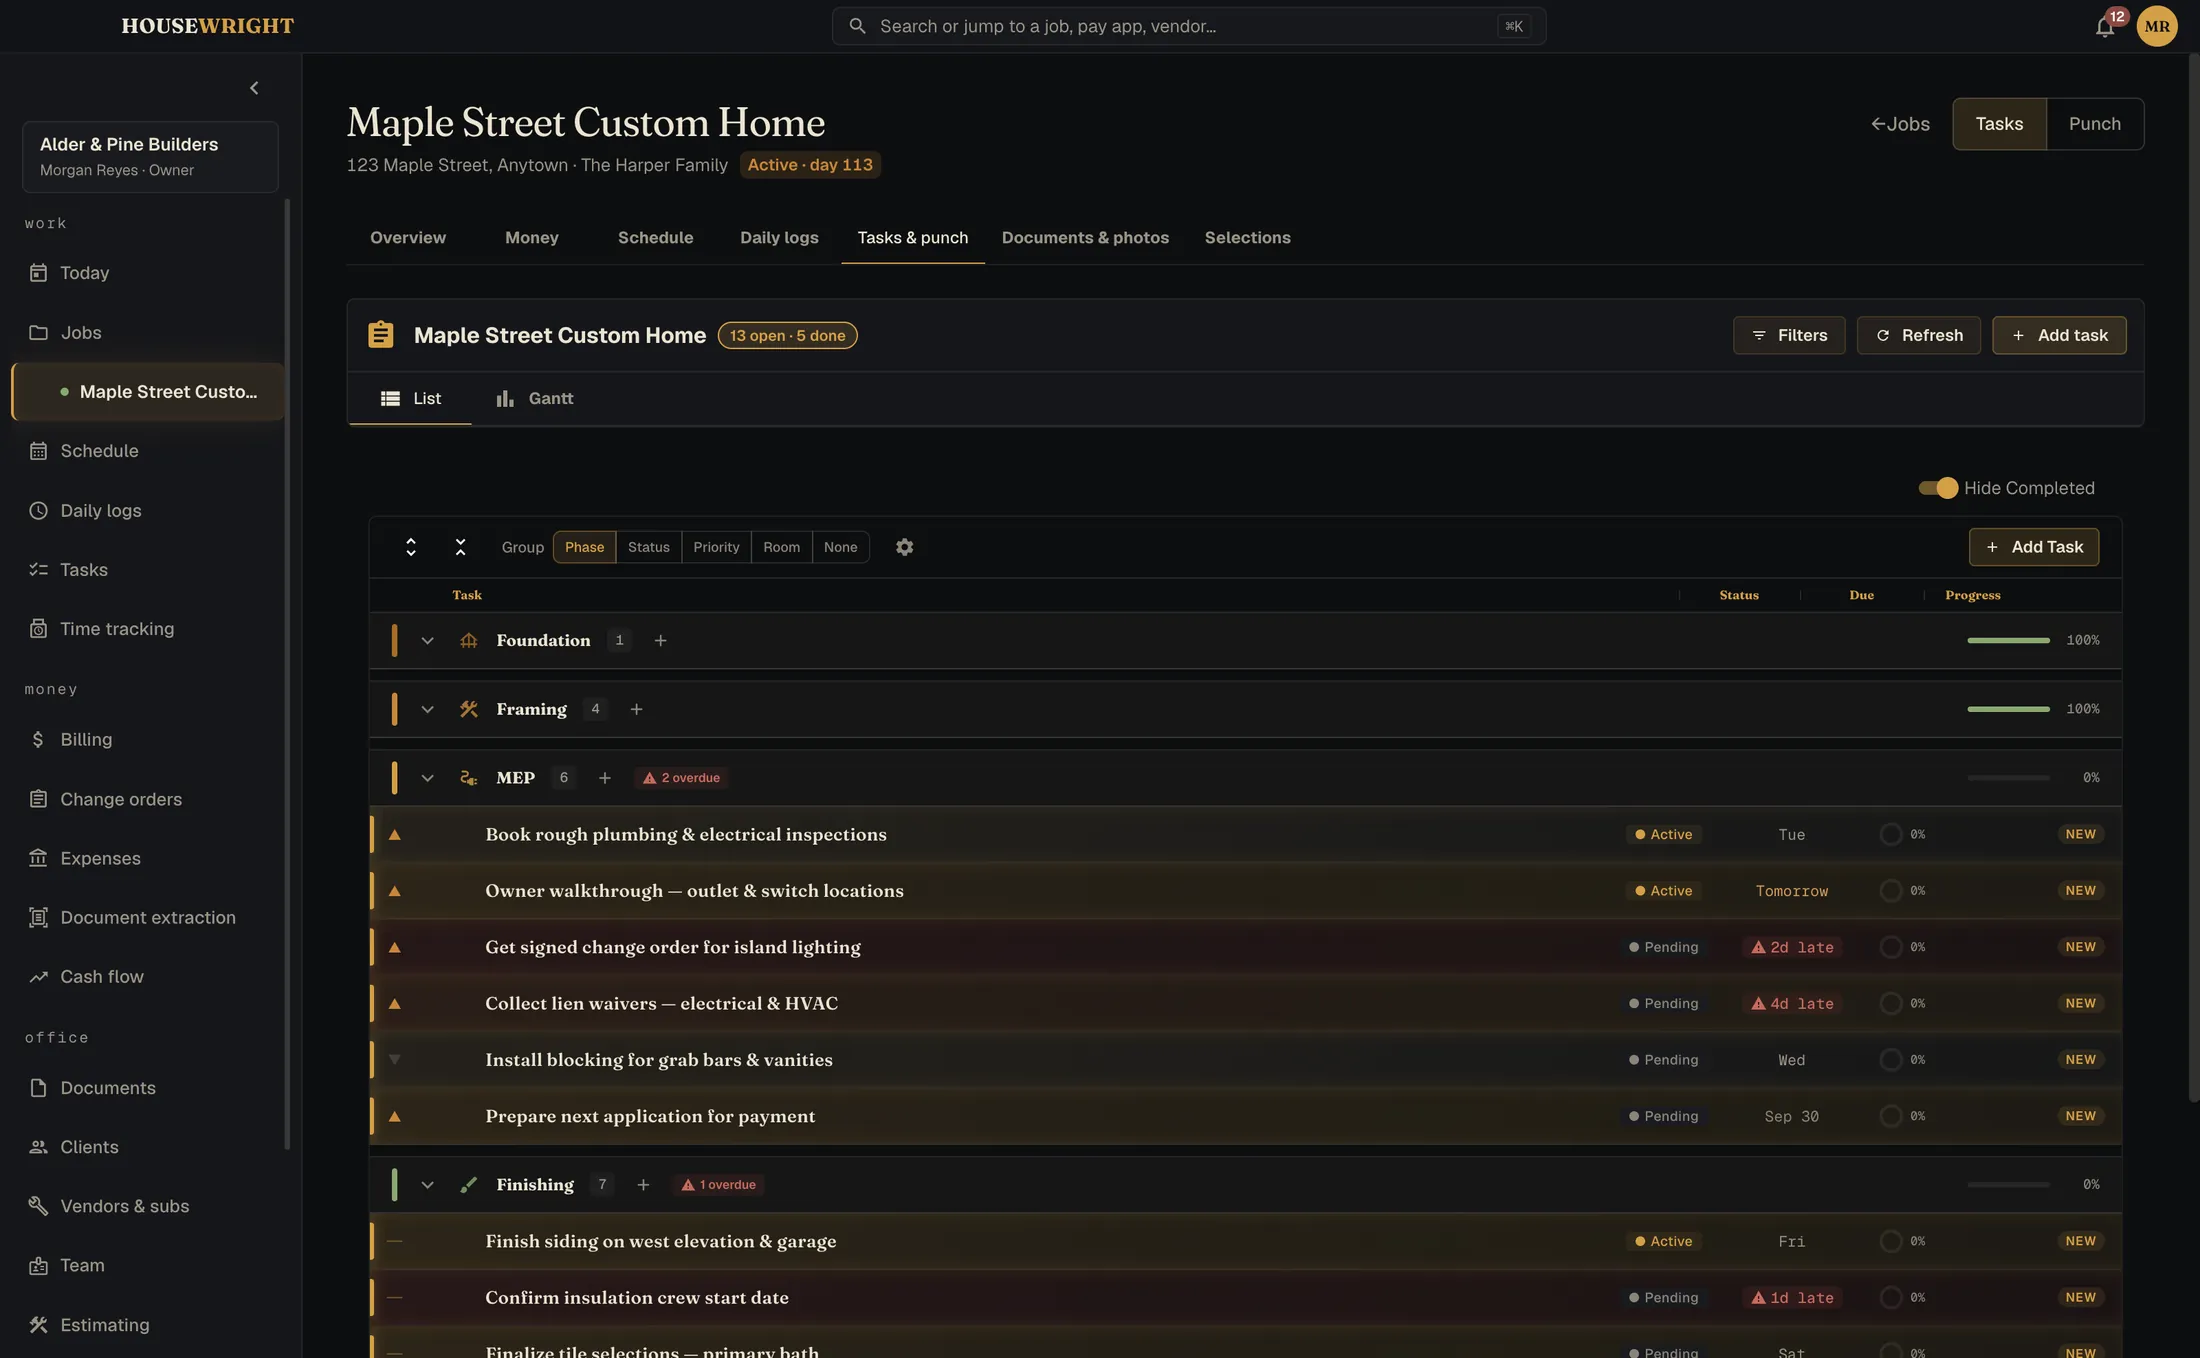The width and height of the screenshot is (2200, 1358).
Task: Click the Finishing 0% progress bar
Action: tap(2008, 1185)
